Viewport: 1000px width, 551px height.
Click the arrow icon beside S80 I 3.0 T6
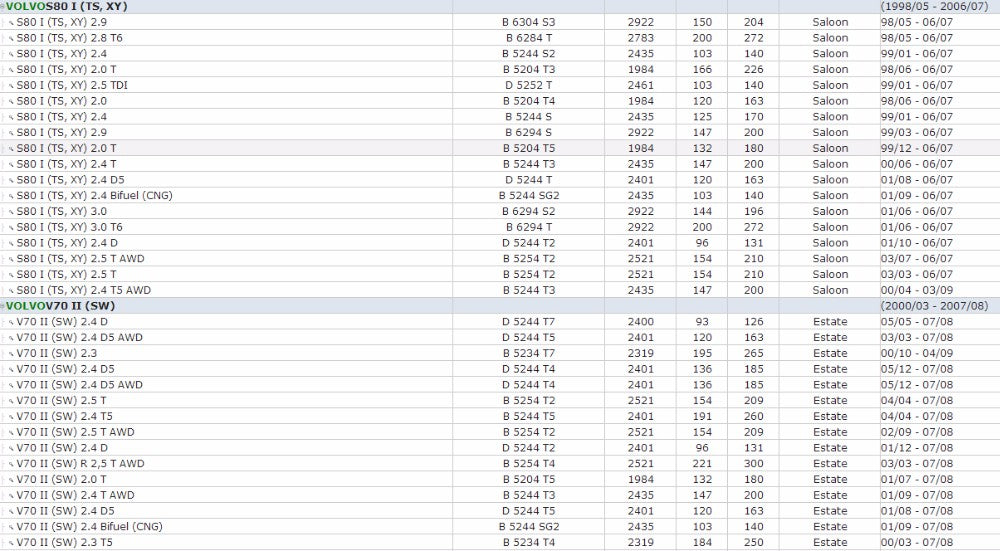coord(11,228)
